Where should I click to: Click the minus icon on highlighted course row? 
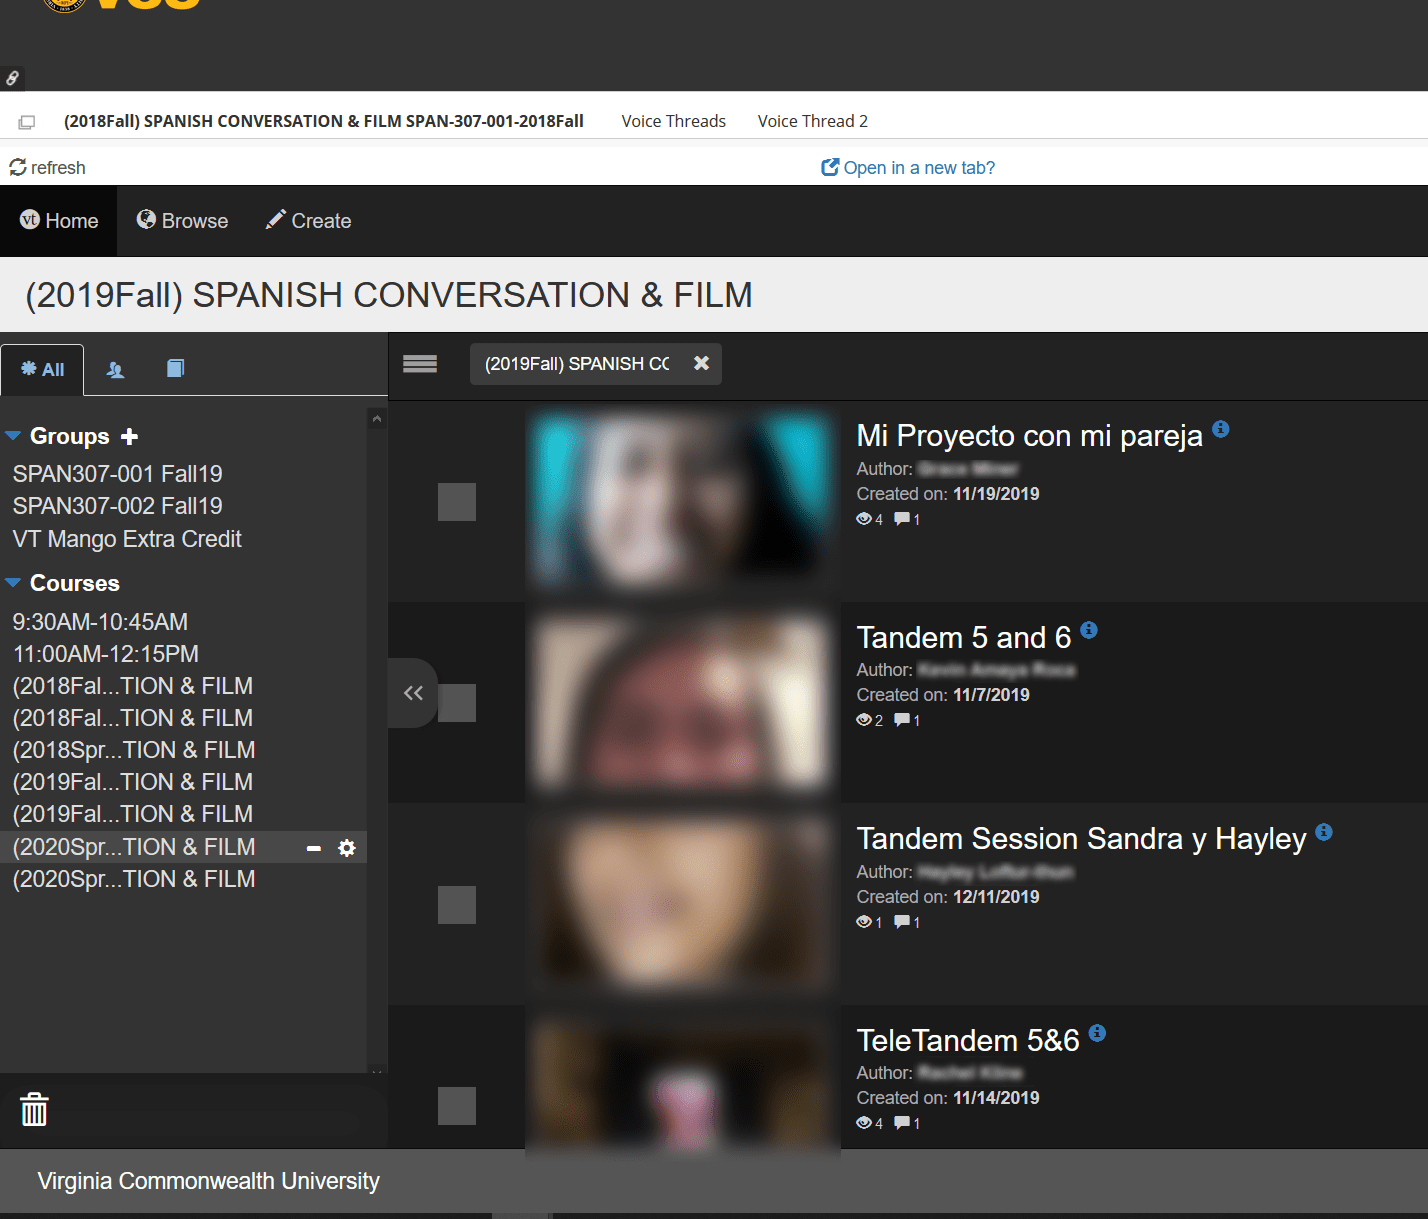point(314,848)
